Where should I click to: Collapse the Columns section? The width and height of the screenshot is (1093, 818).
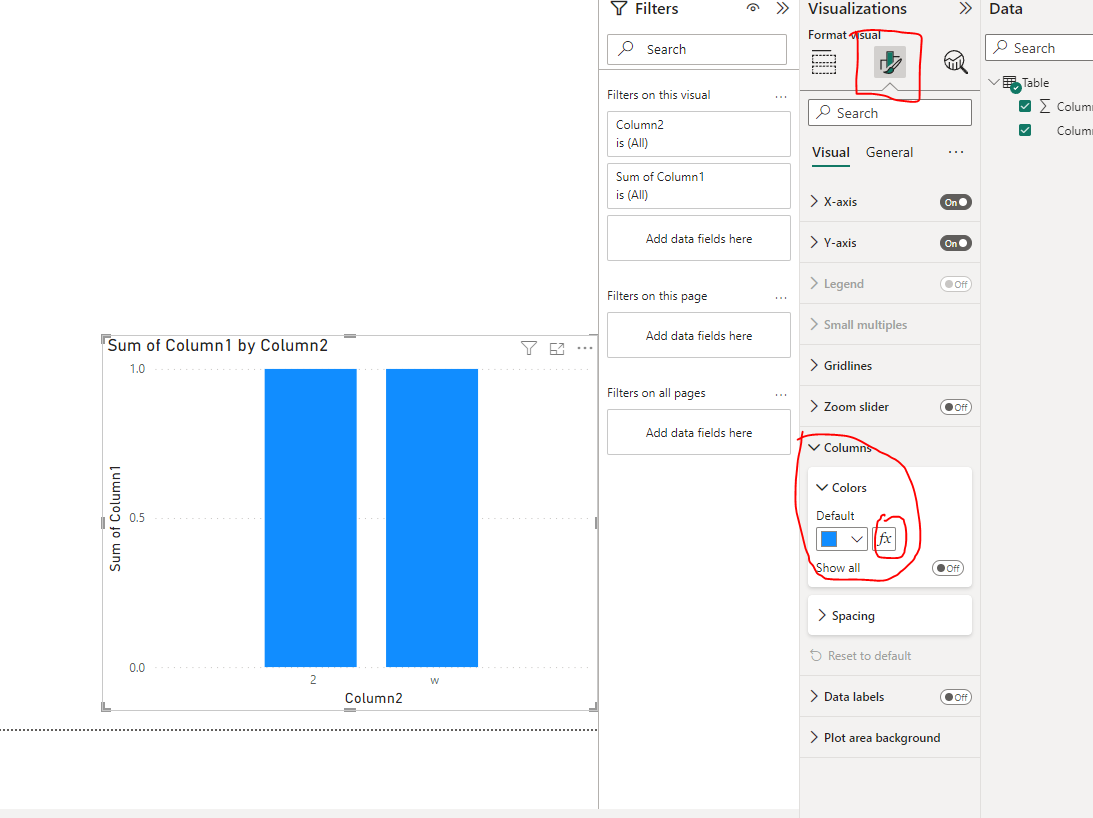814,448
